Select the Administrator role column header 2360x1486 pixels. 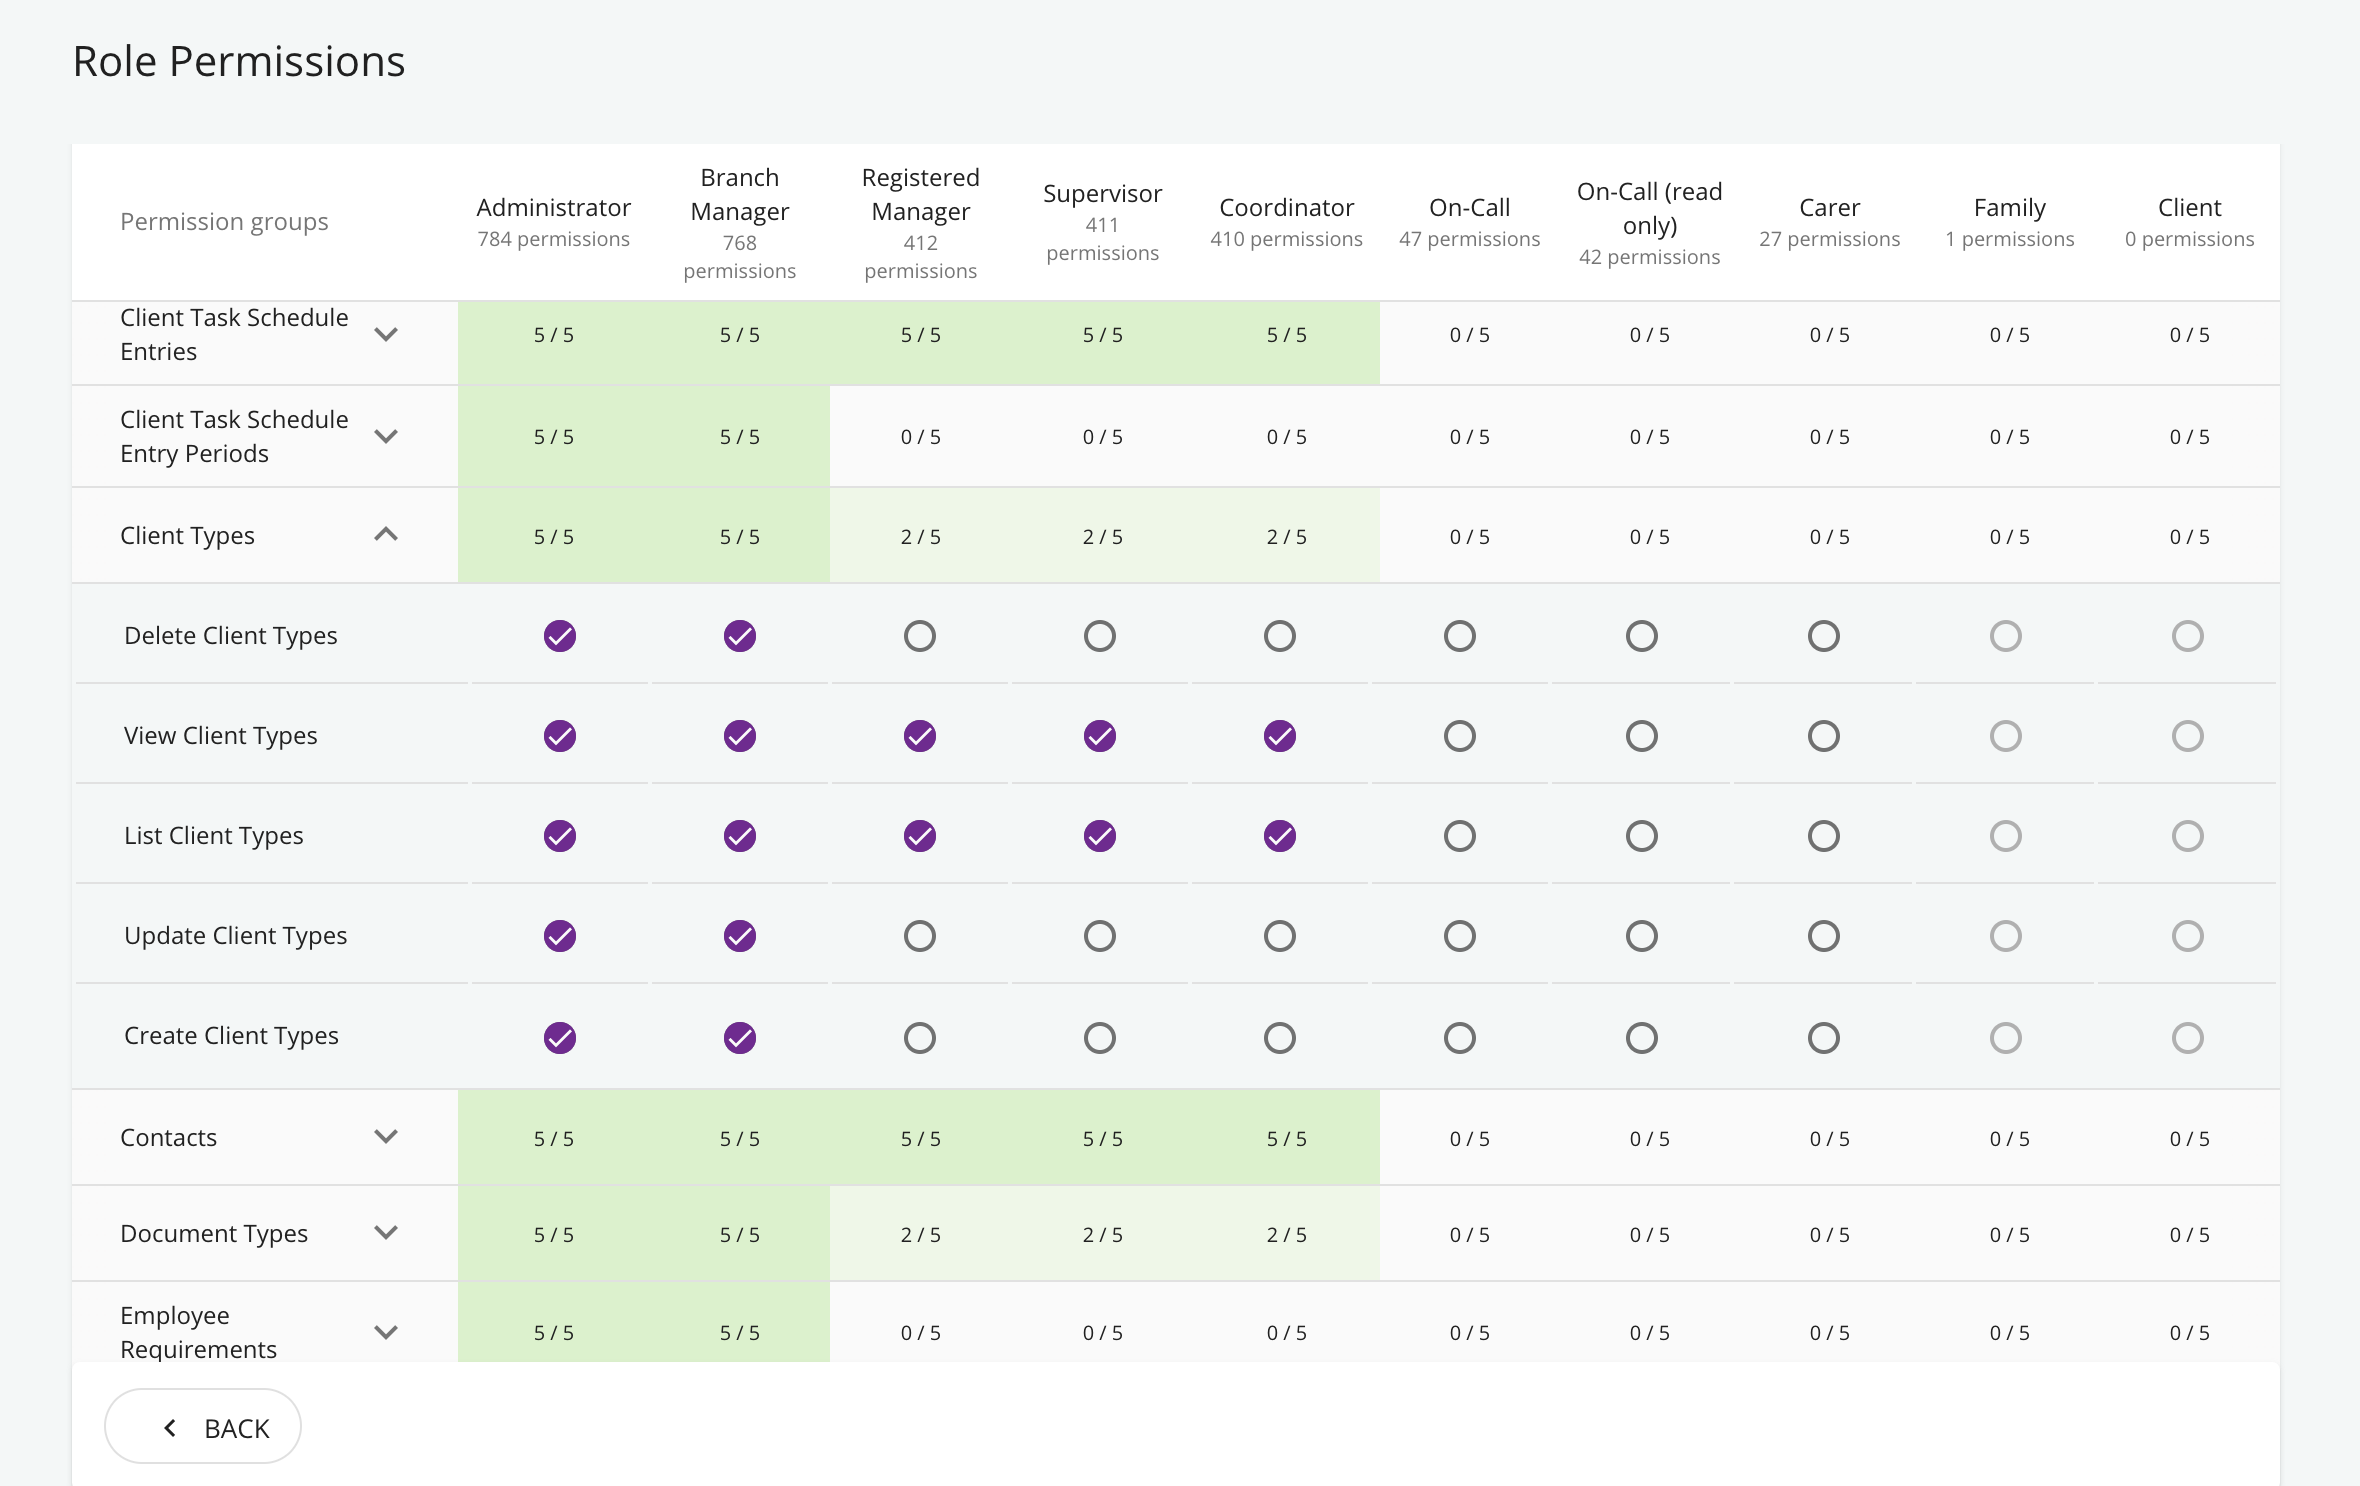554,222
